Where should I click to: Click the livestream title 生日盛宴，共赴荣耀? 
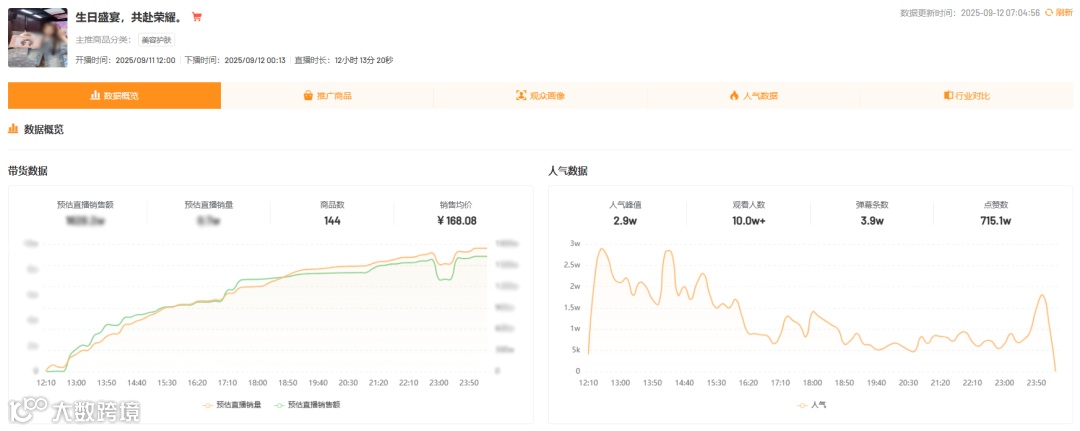[x=130, y=17]
